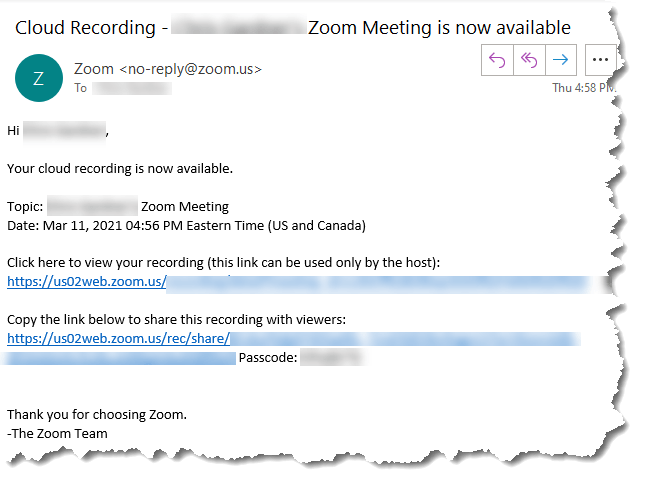Viewport: 647px width, 486px height.
Task: Click the teal Z sender avatar
Action: pos(38,78)
